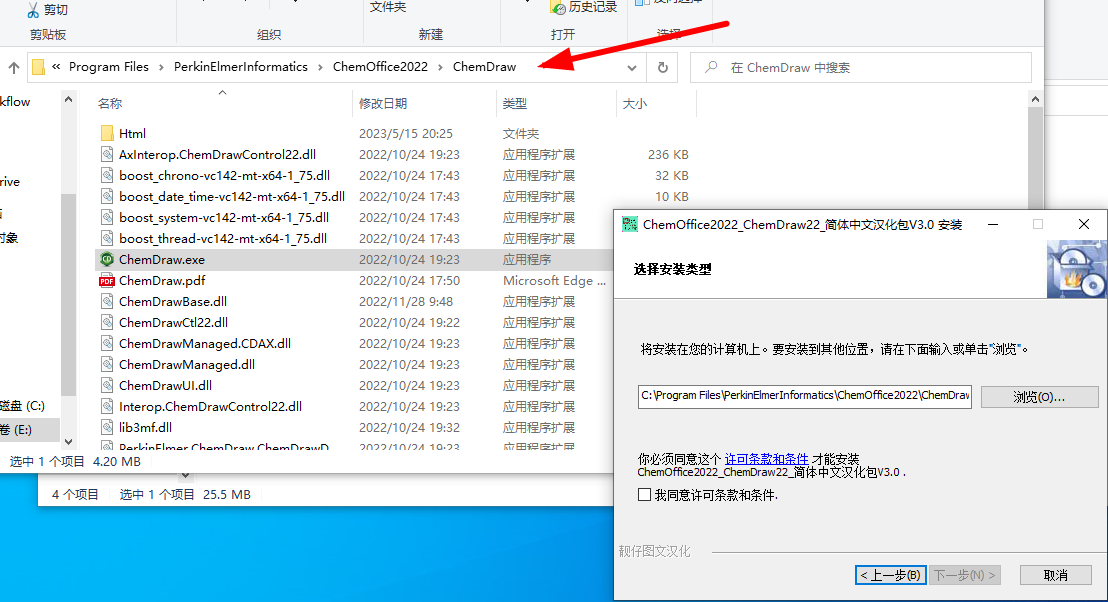This screenshot has height=602, width=1108.
Task: Select ChemDrawManaged.dll file name
Action: click(187, 365)
